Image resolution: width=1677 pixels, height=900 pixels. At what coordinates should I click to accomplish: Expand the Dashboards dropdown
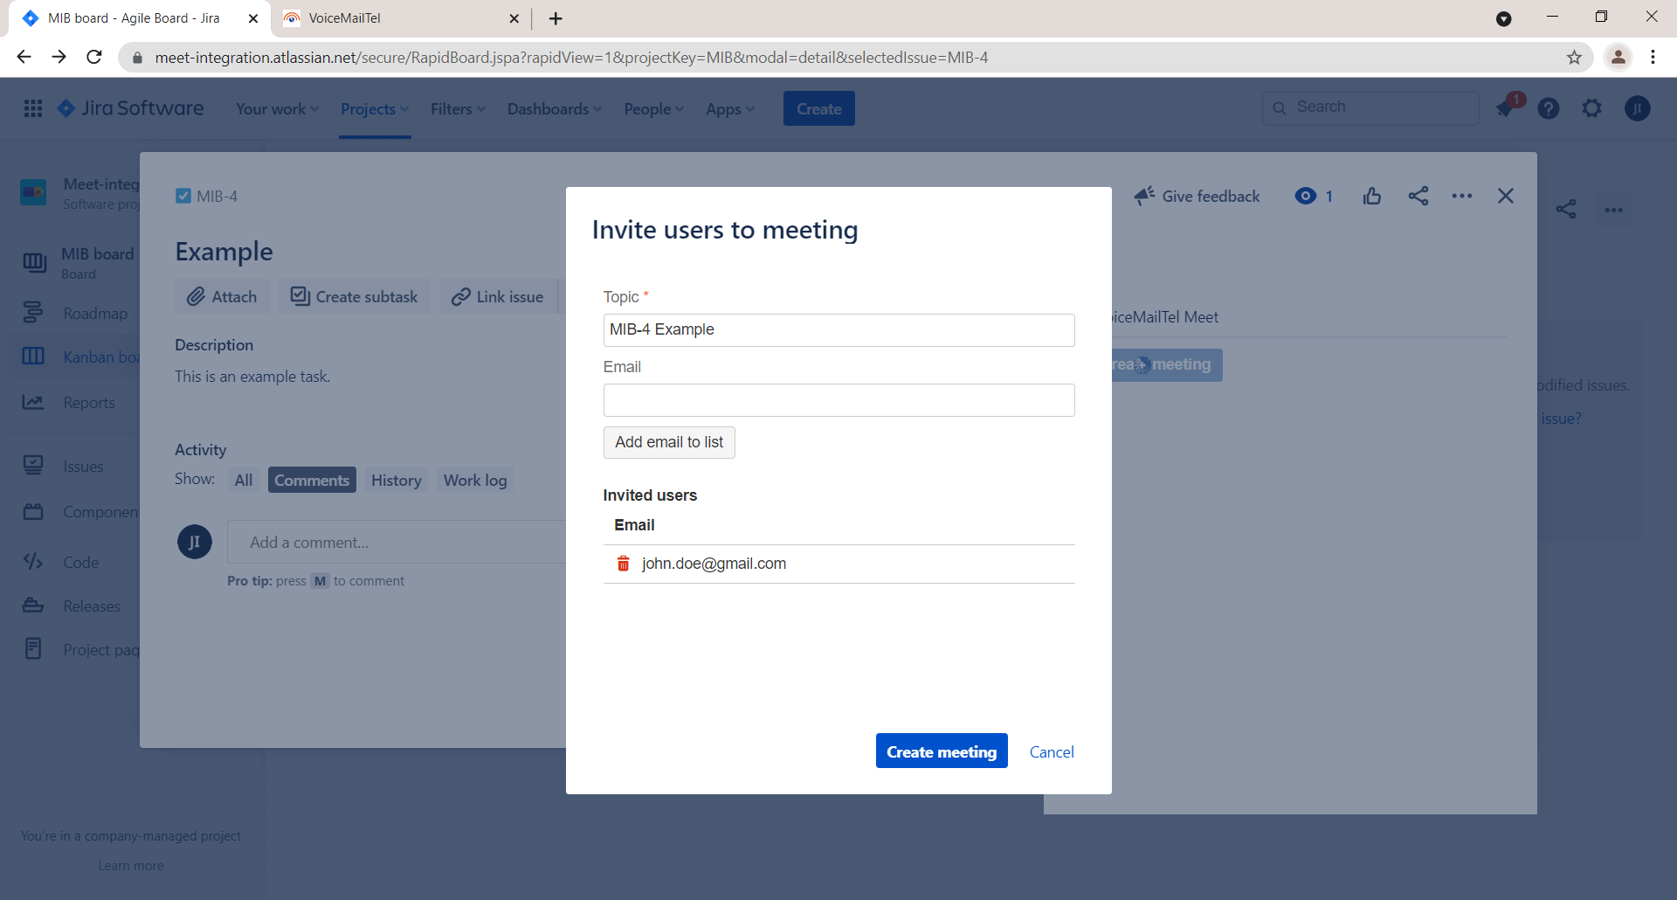[x=554, y=109]
